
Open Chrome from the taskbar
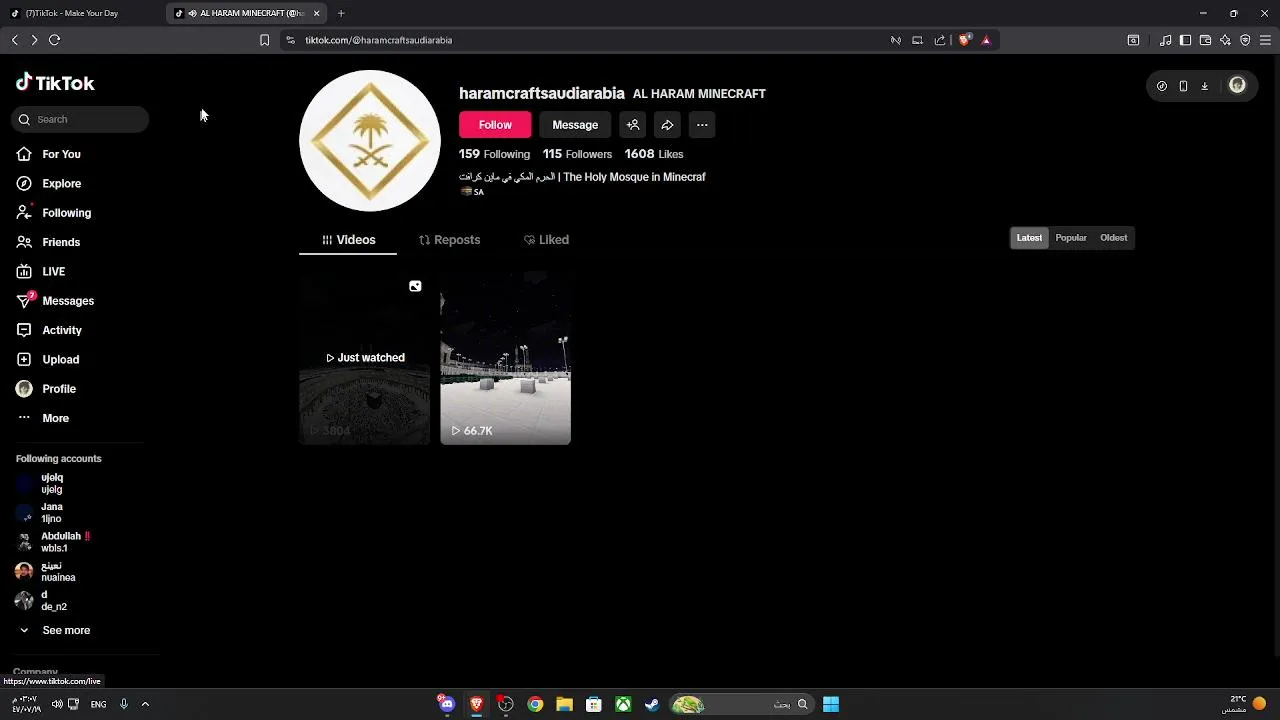click(x=535, y=704)
